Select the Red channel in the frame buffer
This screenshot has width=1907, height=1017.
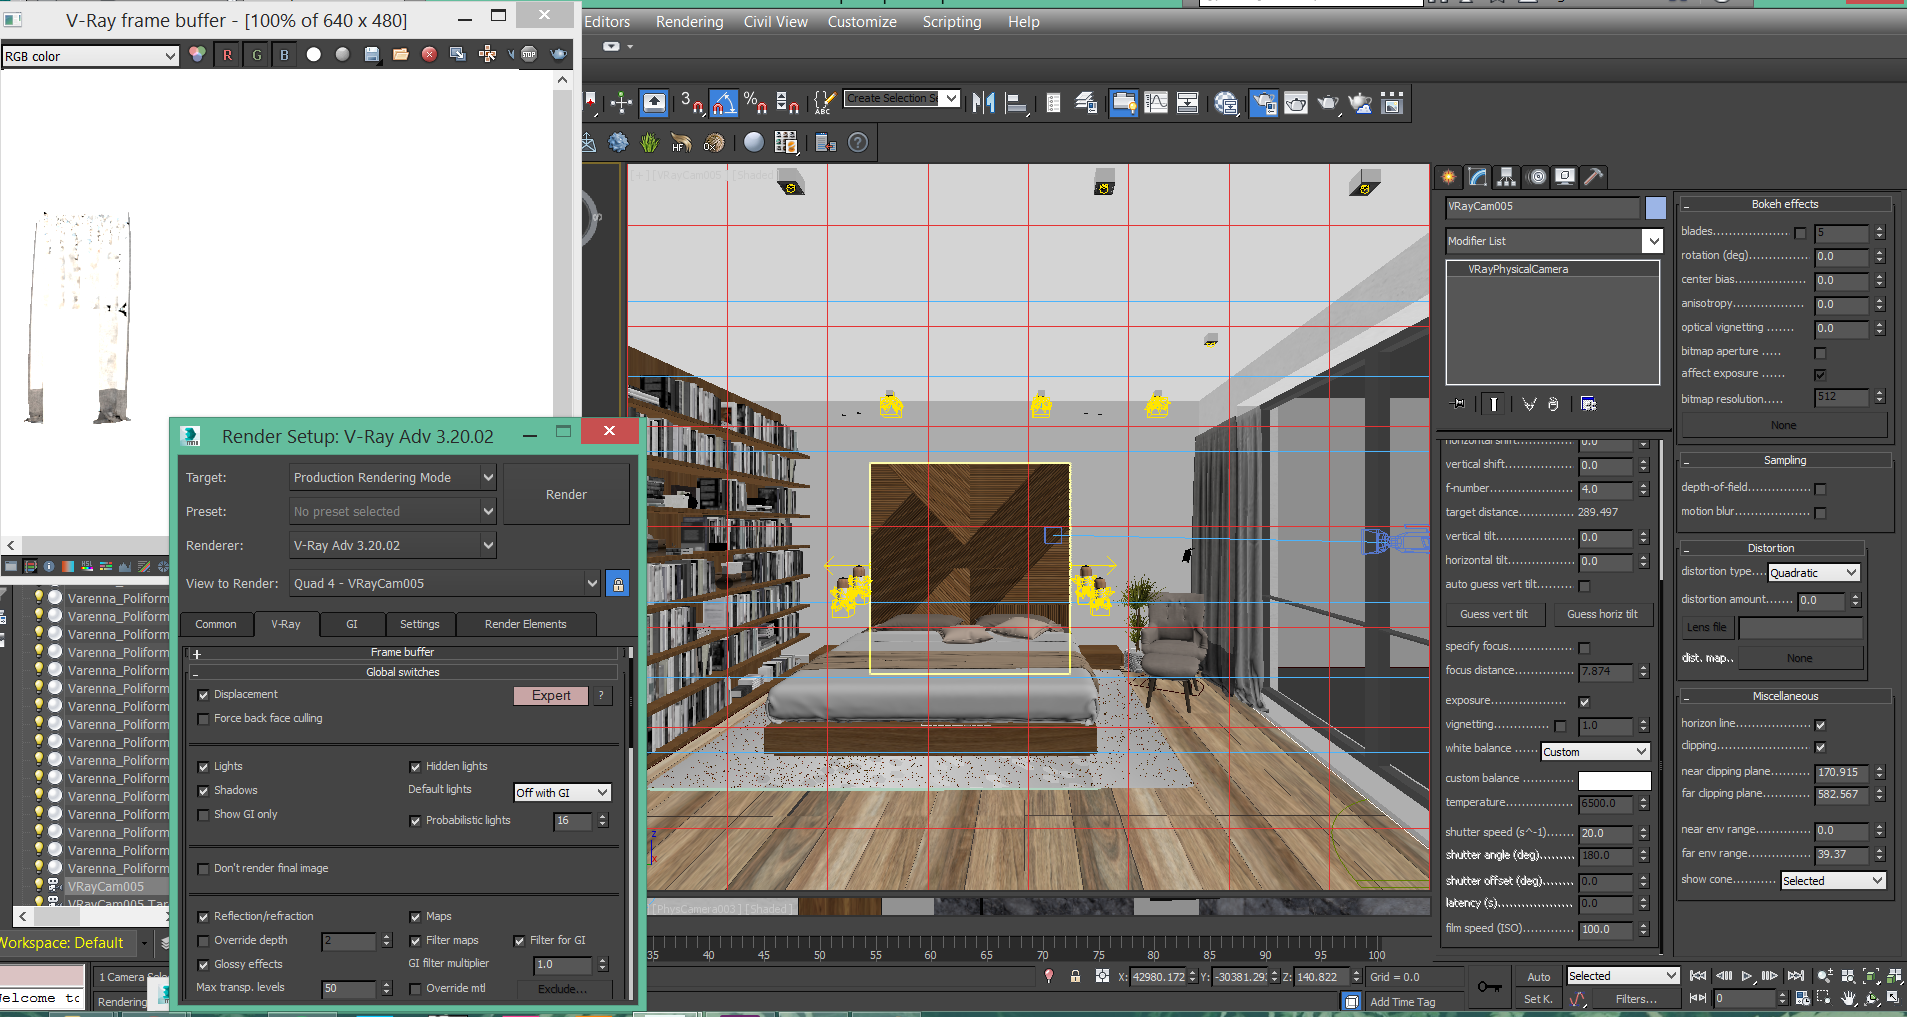(x=227, y=55)
